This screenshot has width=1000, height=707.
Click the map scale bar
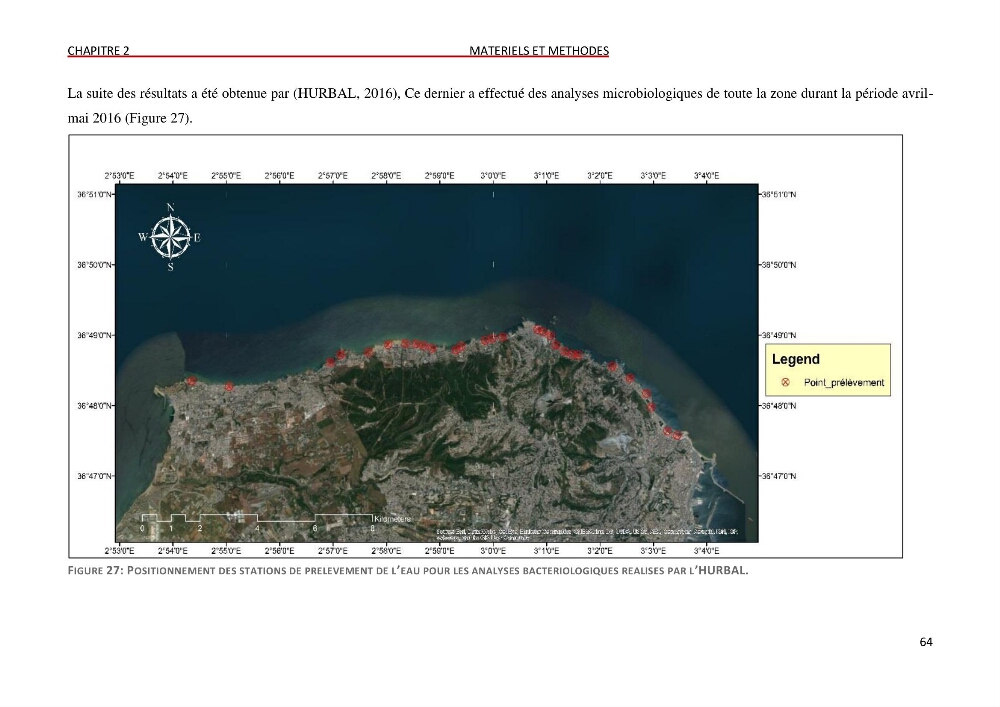(x=258, y=521)
